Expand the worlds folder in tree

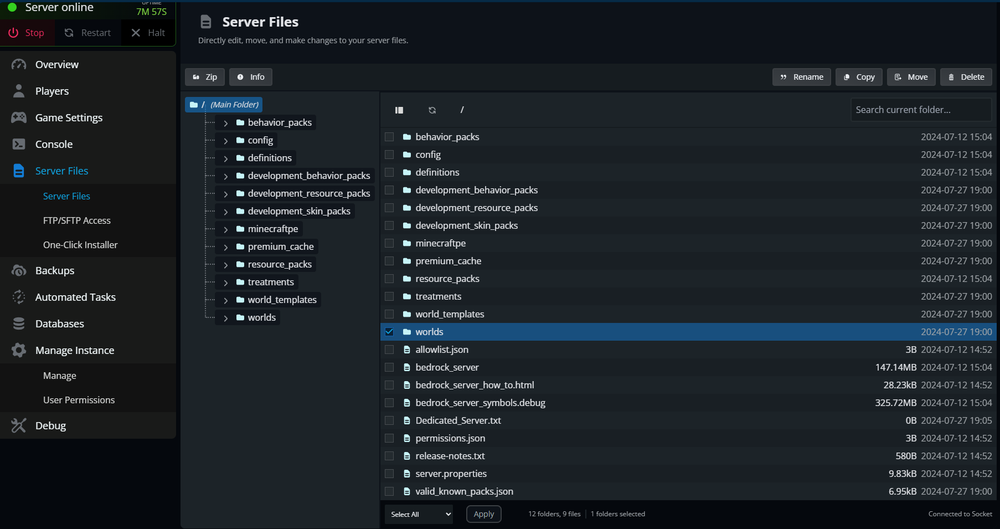click(x=226, y=318)
